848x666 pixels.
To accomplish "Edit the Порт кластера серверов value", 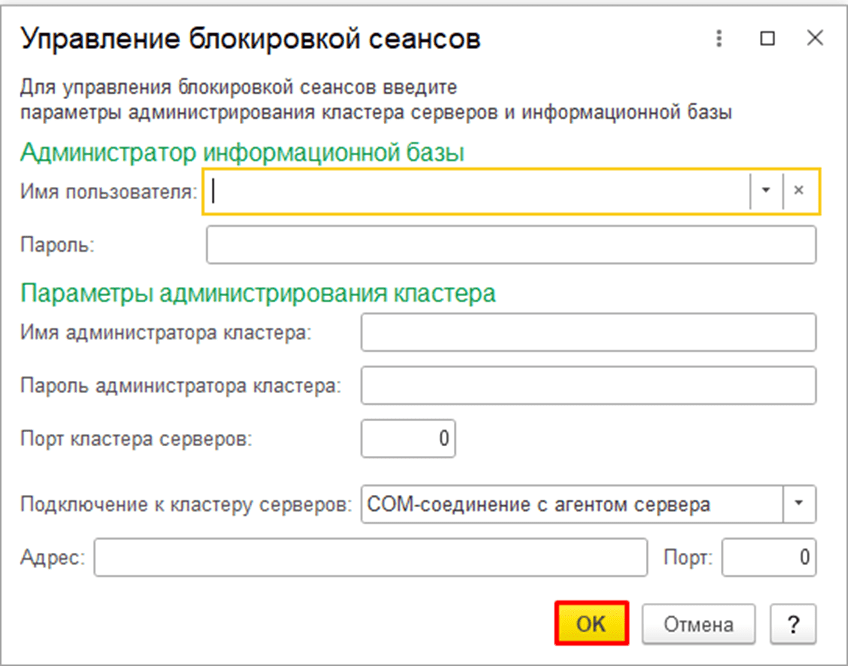I will pyautogui.click(x=408, y=438).
